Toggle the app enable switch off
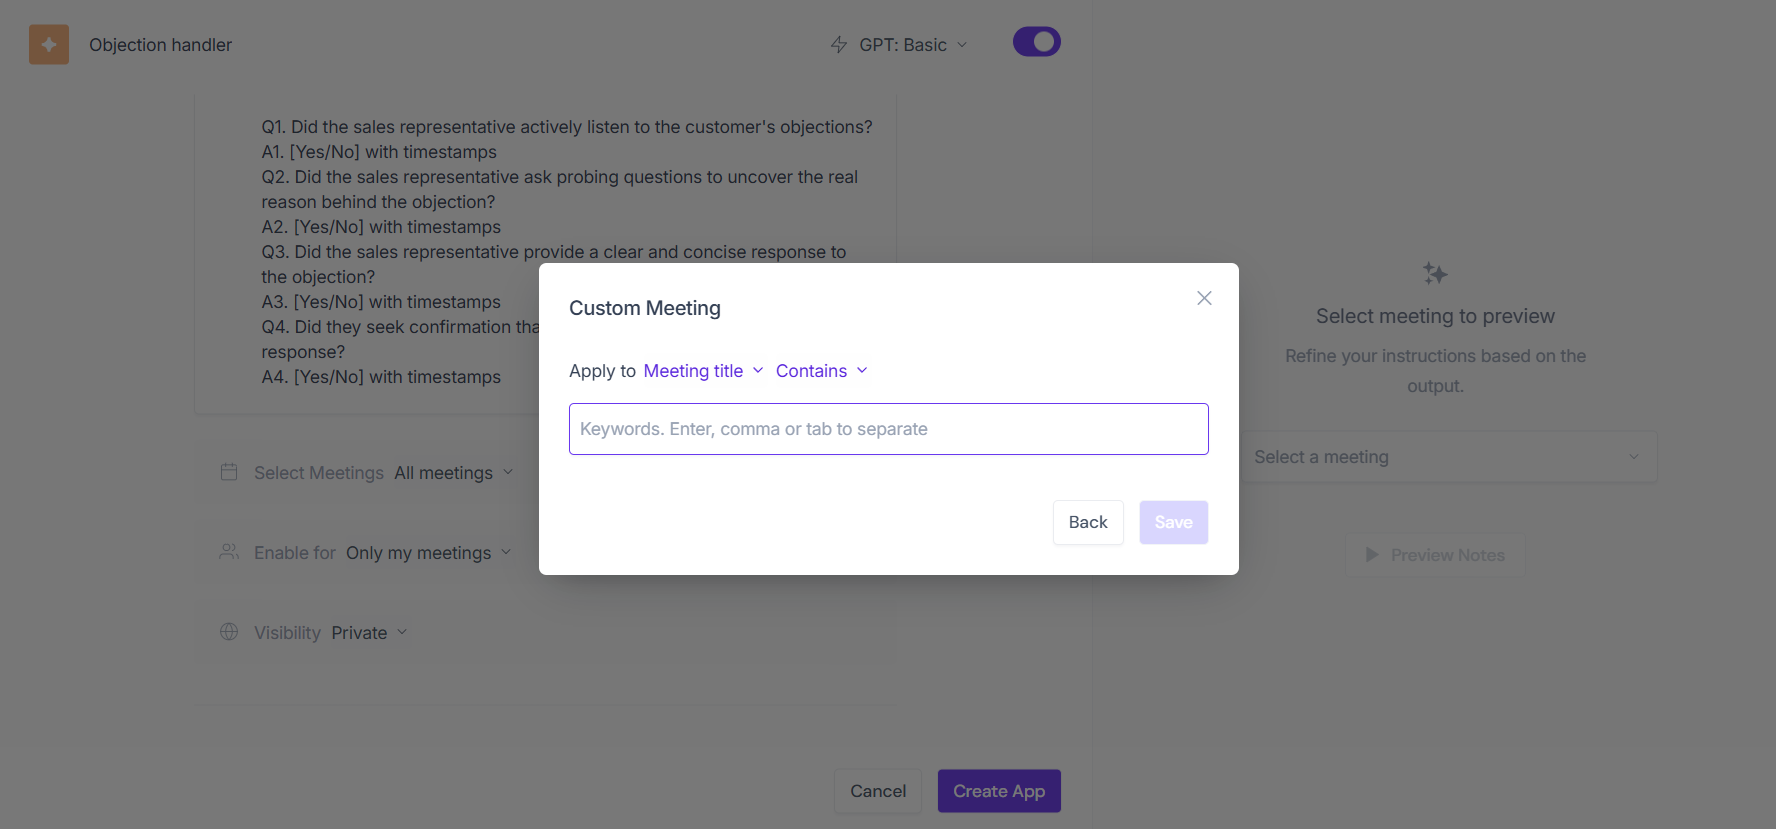 [x=1036, y=42]
